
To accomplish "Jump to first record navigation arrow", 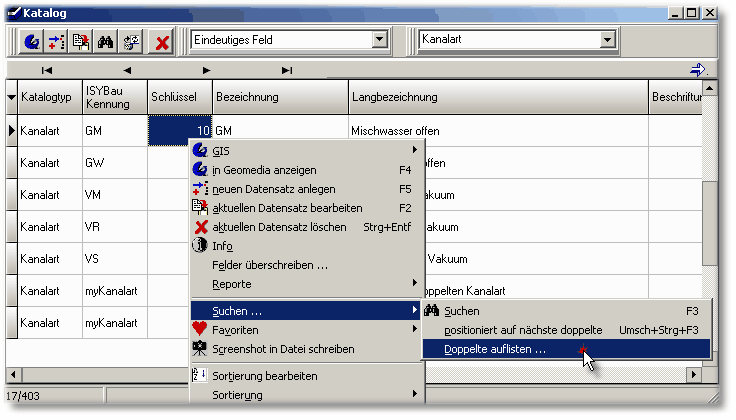I will (x=46, y=70).
